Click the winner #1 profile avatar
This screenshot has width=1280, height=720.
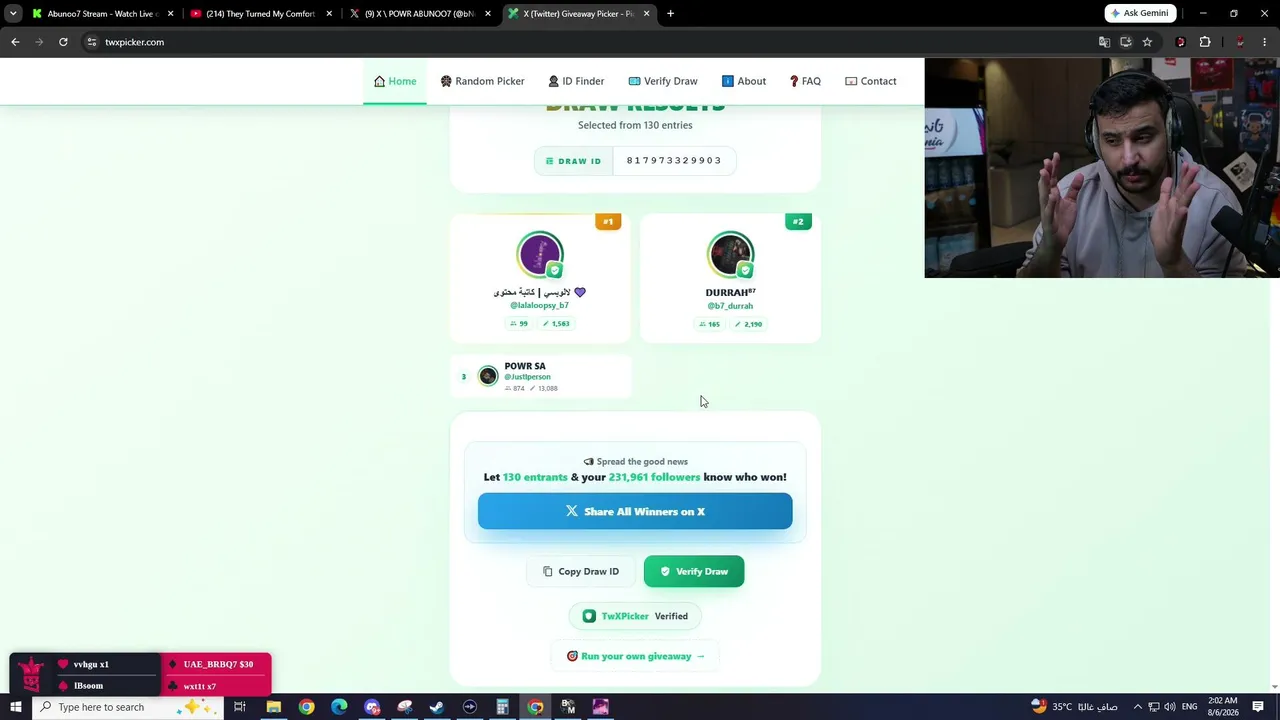540,254
